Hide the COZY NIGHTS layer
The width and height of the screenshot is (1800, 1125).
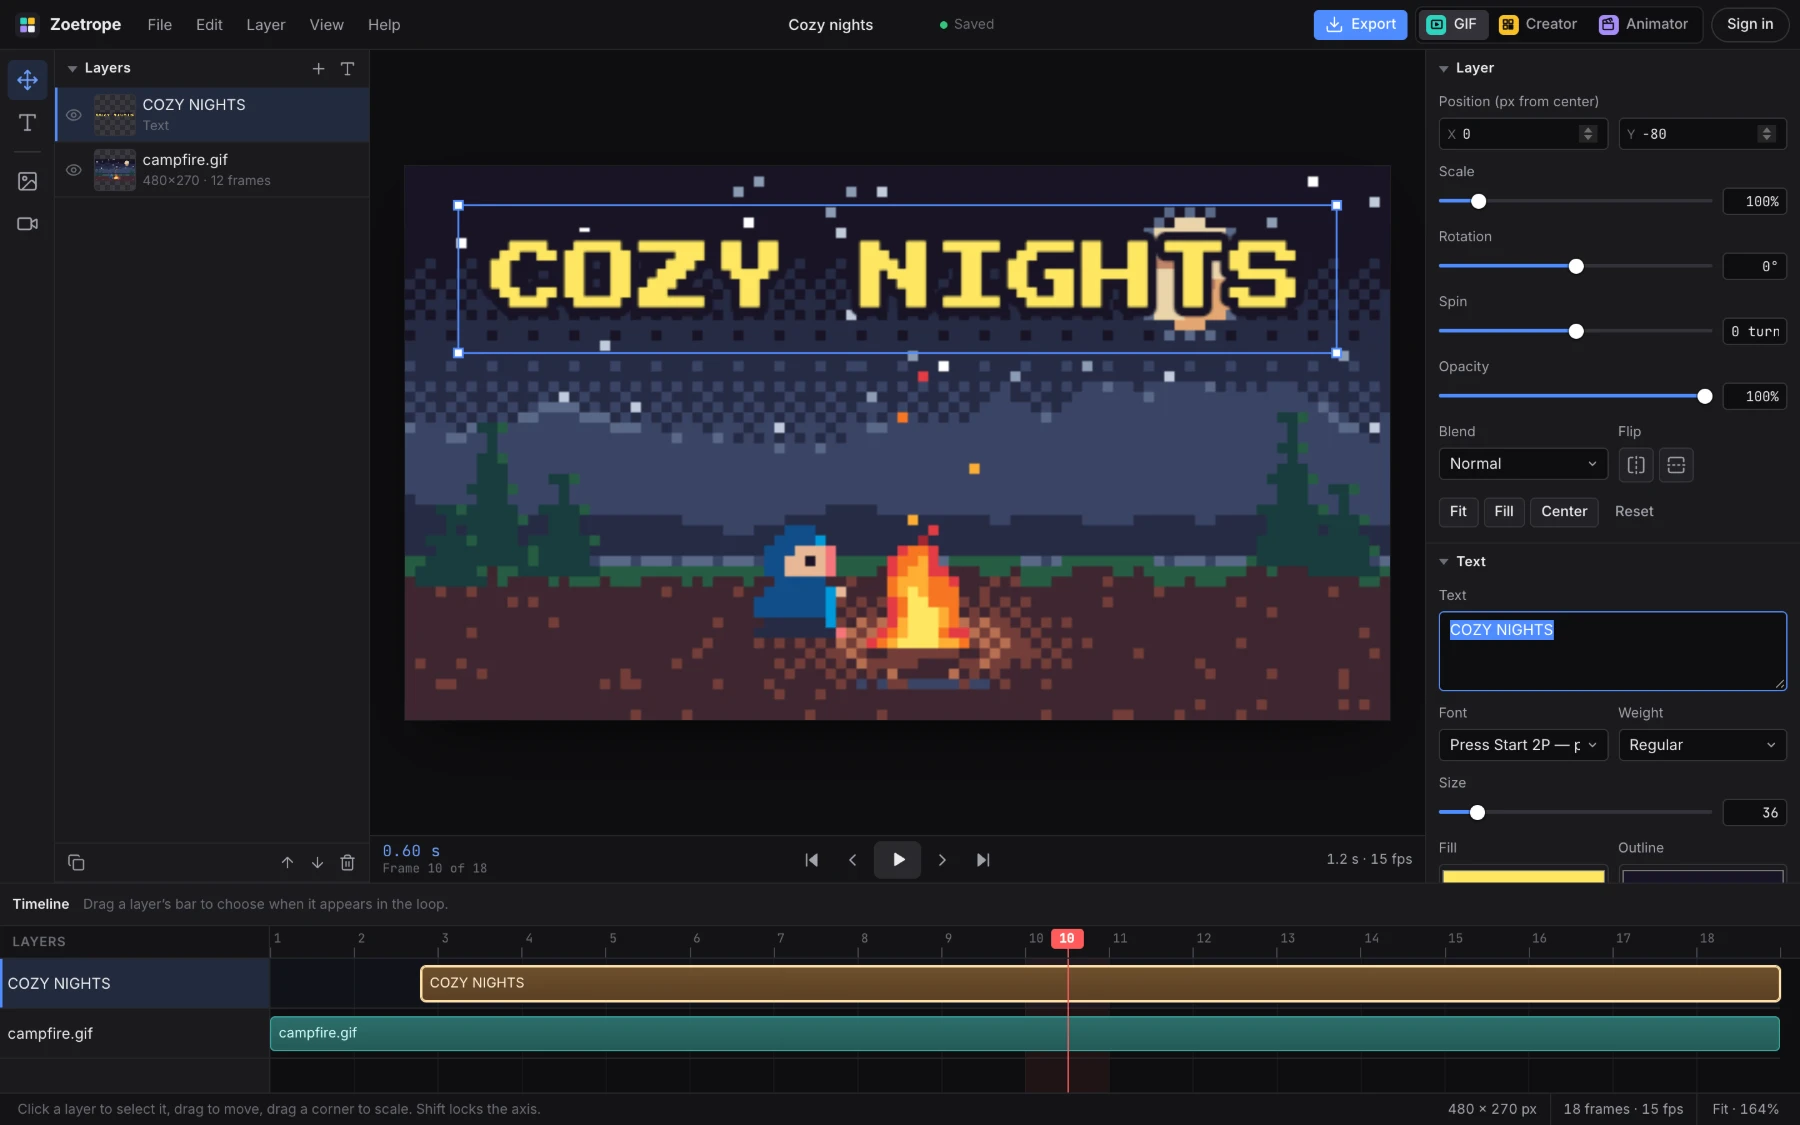tap(74, 115)
